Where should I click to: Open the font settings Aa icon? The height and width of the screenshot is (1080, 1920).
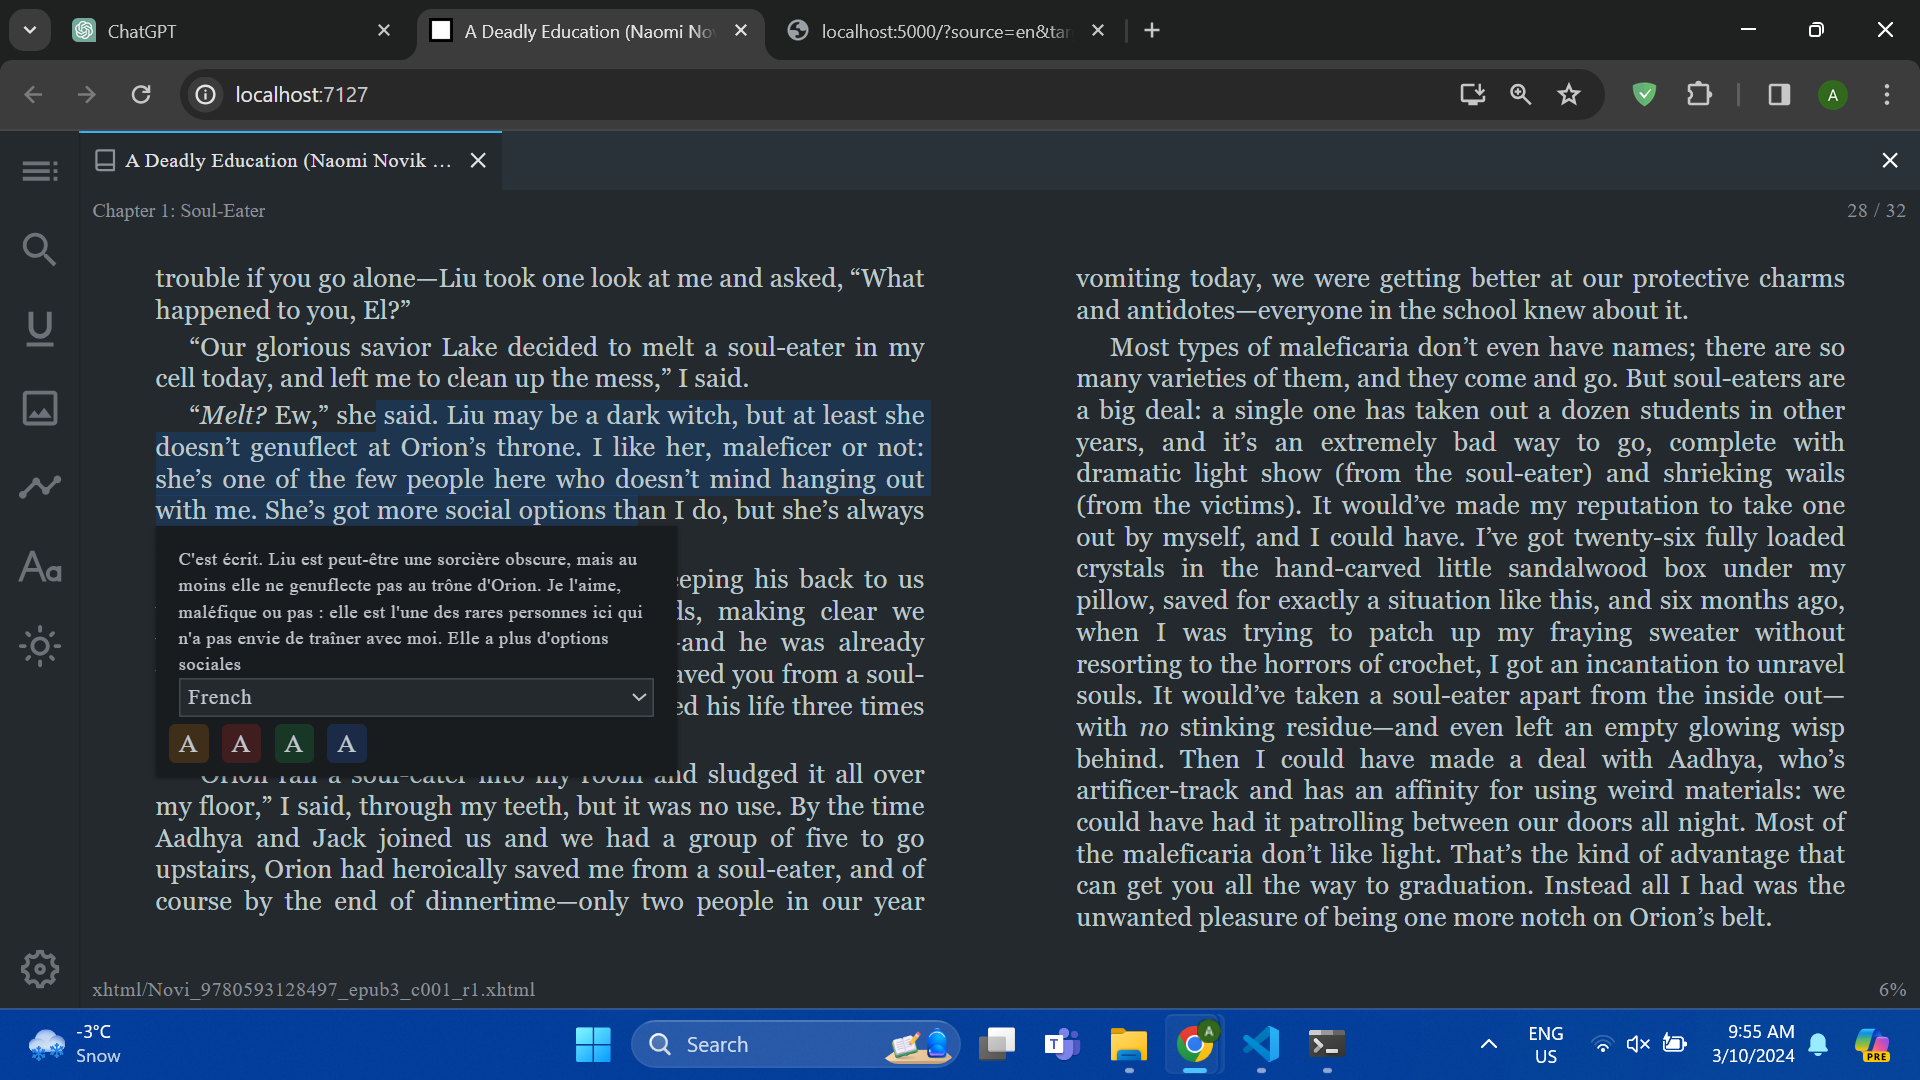[x=40, y=567]
